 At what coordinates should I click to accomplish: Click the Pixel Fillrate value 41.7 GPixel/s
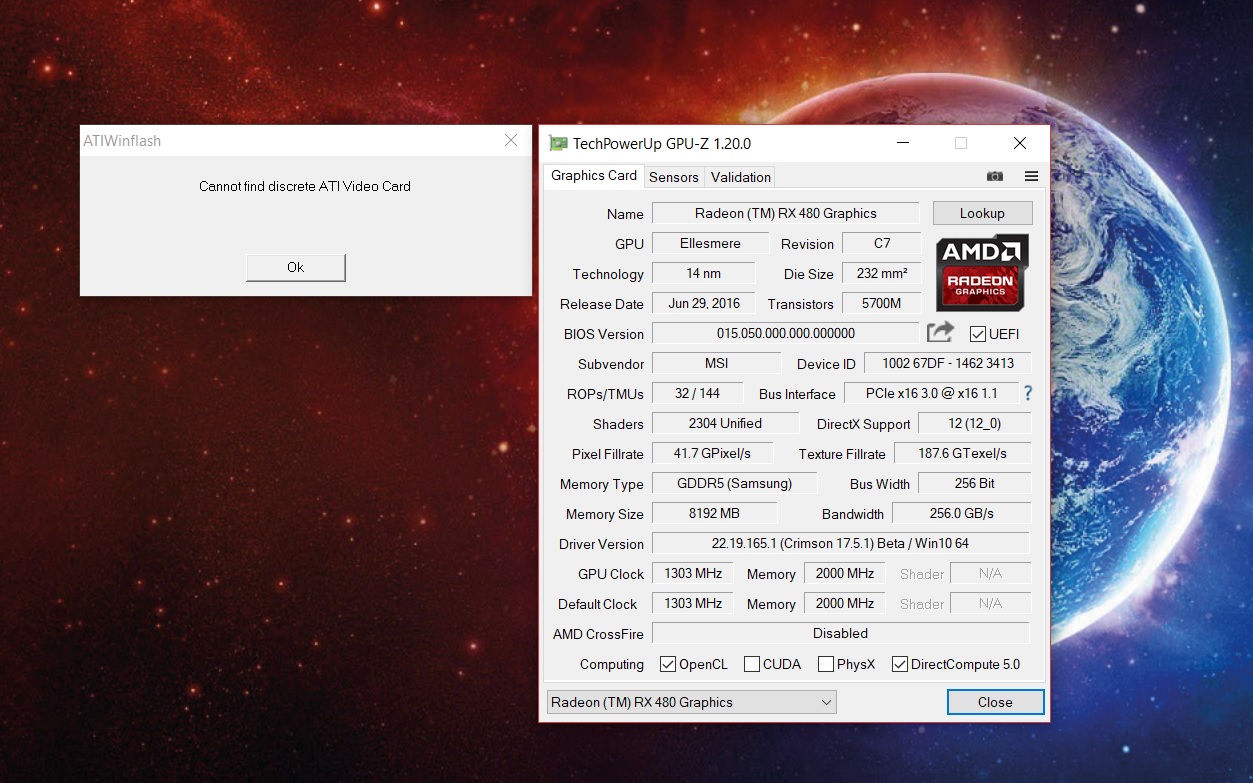(x=712, y=453)
